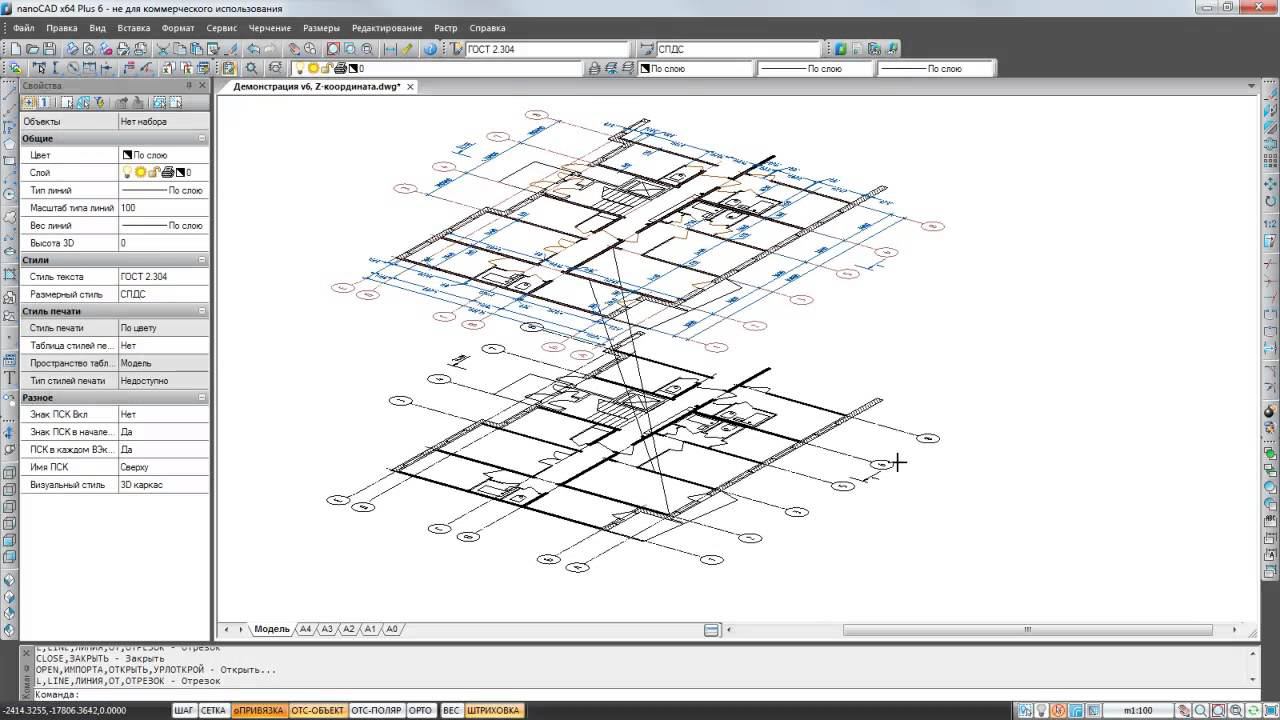Click the magnifier icon in second toolbar row
Viewport: 1280px width, 720px height.
[251, 69]
